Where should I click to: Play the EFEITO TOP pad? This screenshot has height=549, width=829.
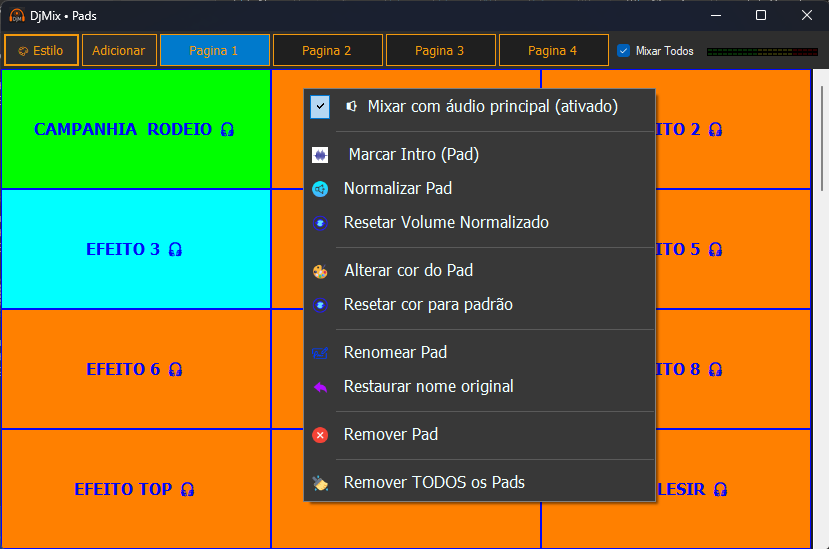[136, 489]
